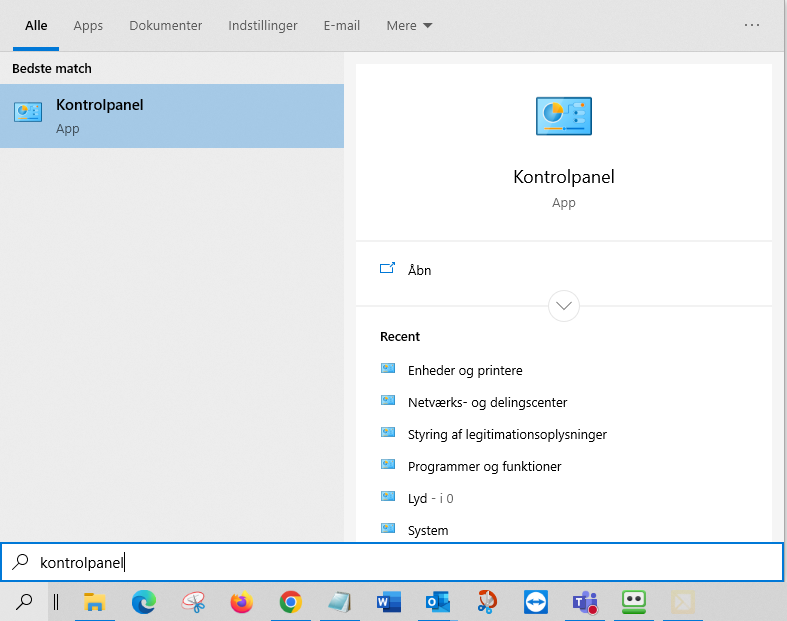Open Outlook from the taskbar
The height and width of the screenshot is (621, 787).
pos(438,602)
